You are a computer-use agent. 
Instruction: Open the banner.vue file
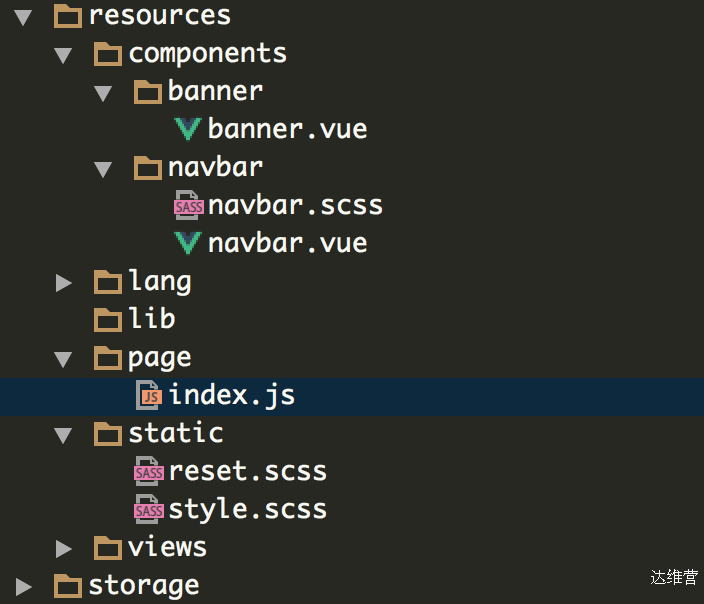[x=287, y=129]
